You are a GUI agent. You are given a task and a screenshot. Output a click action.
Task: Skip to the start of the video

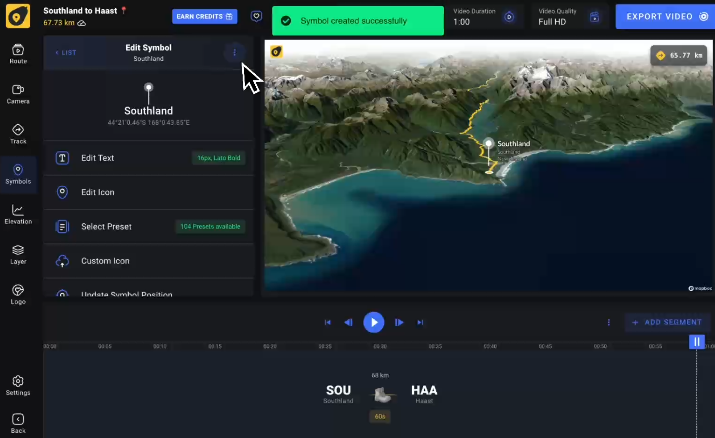tap(327, 322)
